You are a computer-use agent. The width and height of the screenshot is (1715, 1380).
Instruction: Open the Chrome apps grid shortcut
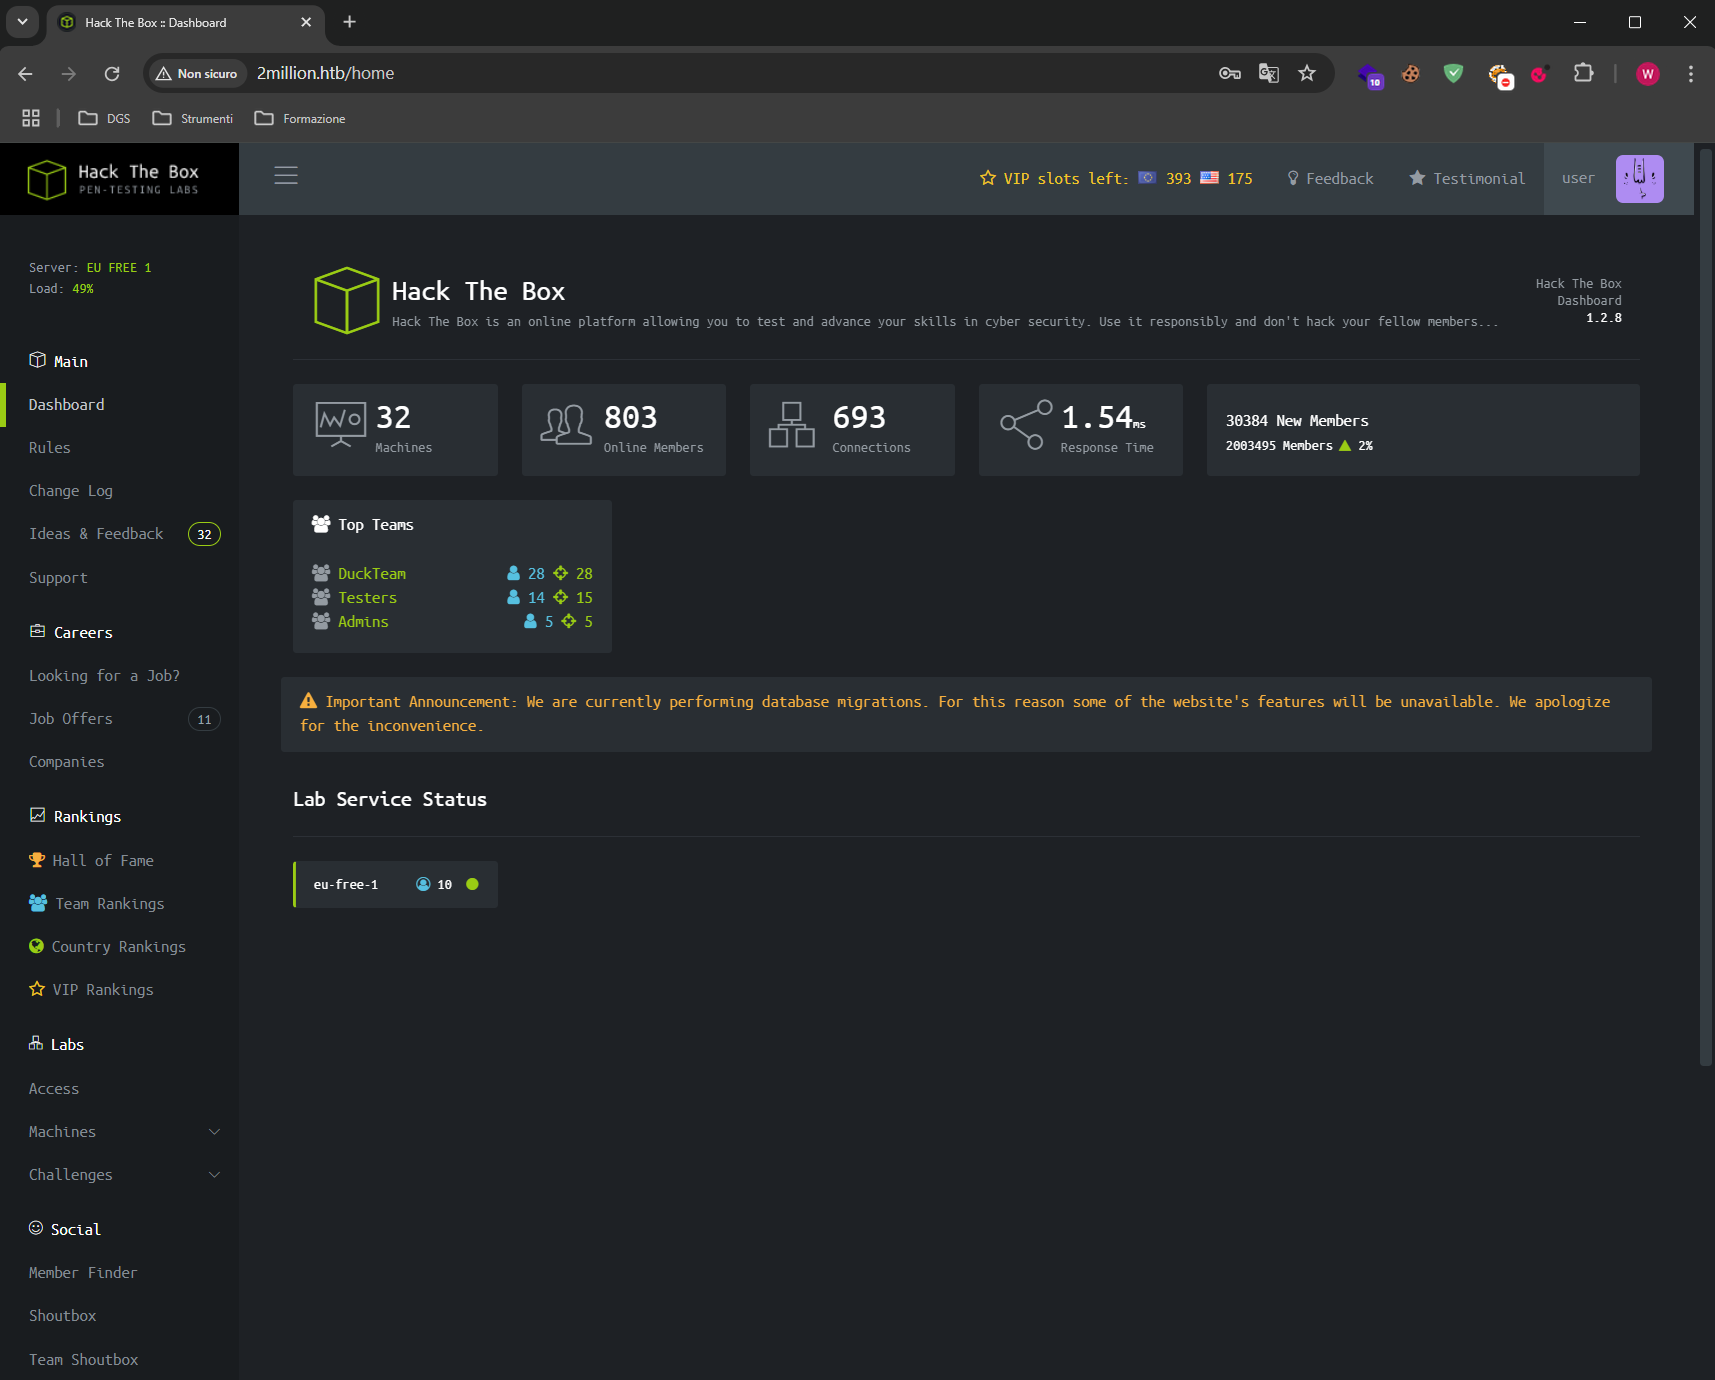tap(31, 118)
